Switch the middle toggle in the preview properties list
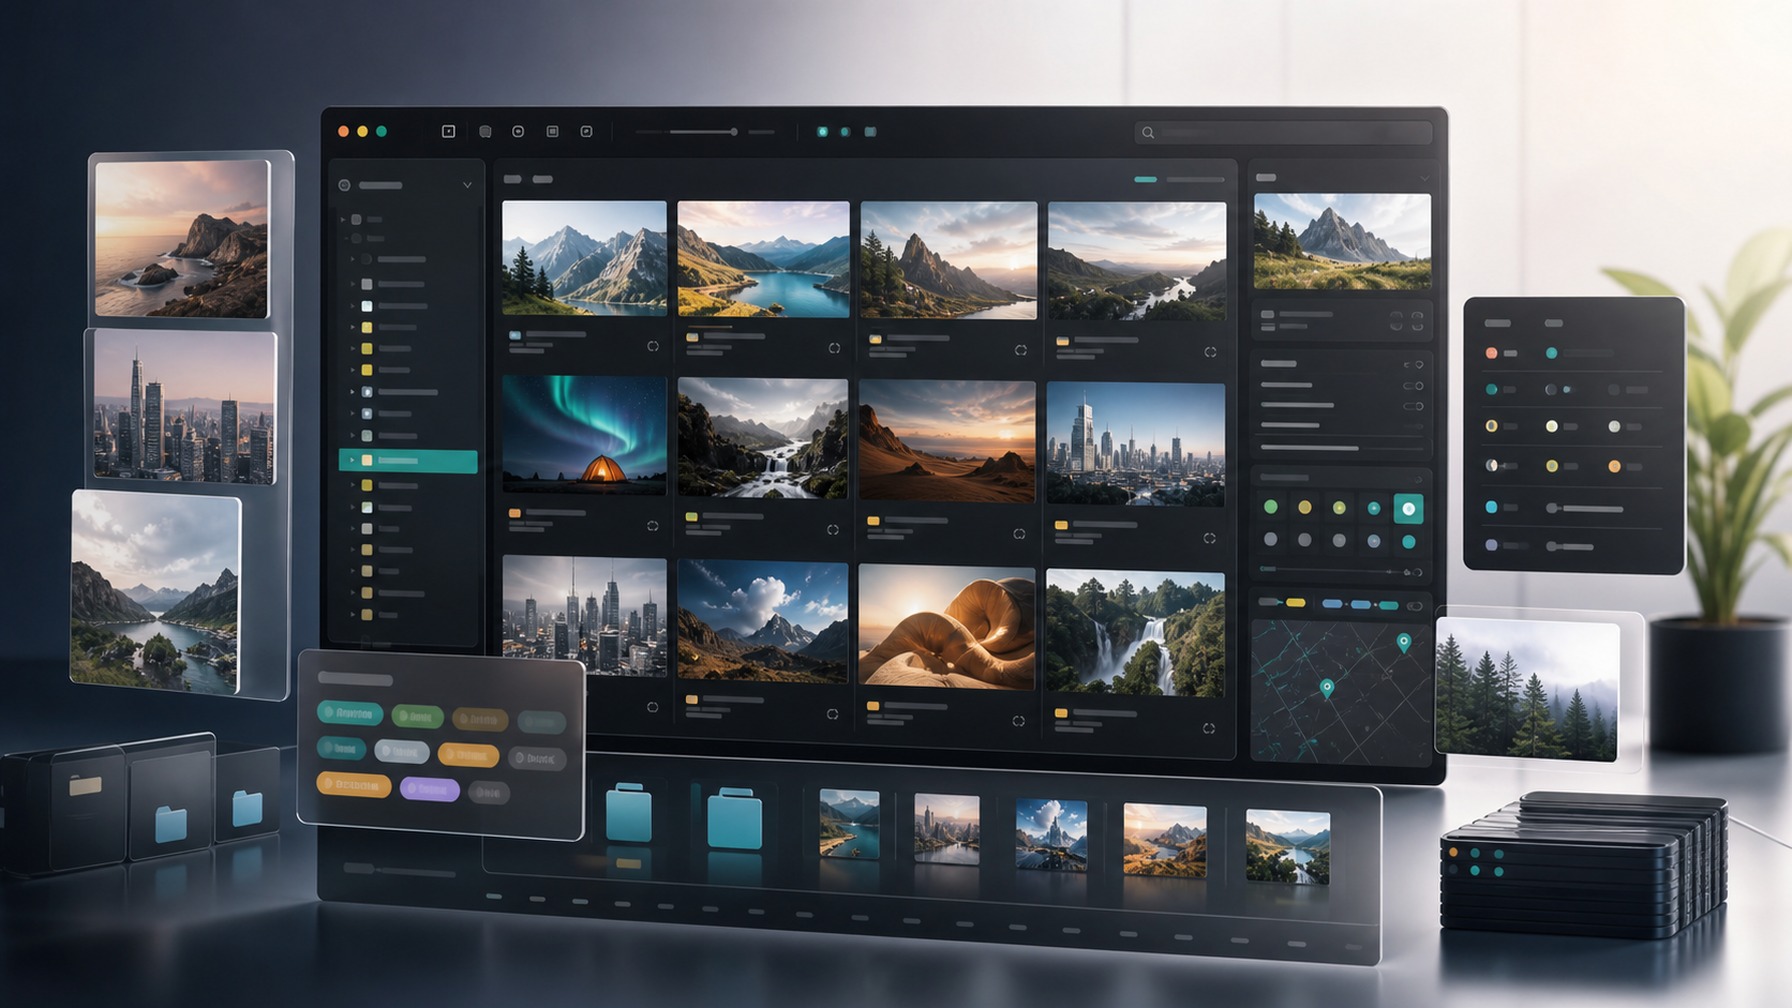1792x1008 pixels. (1413, 386)
